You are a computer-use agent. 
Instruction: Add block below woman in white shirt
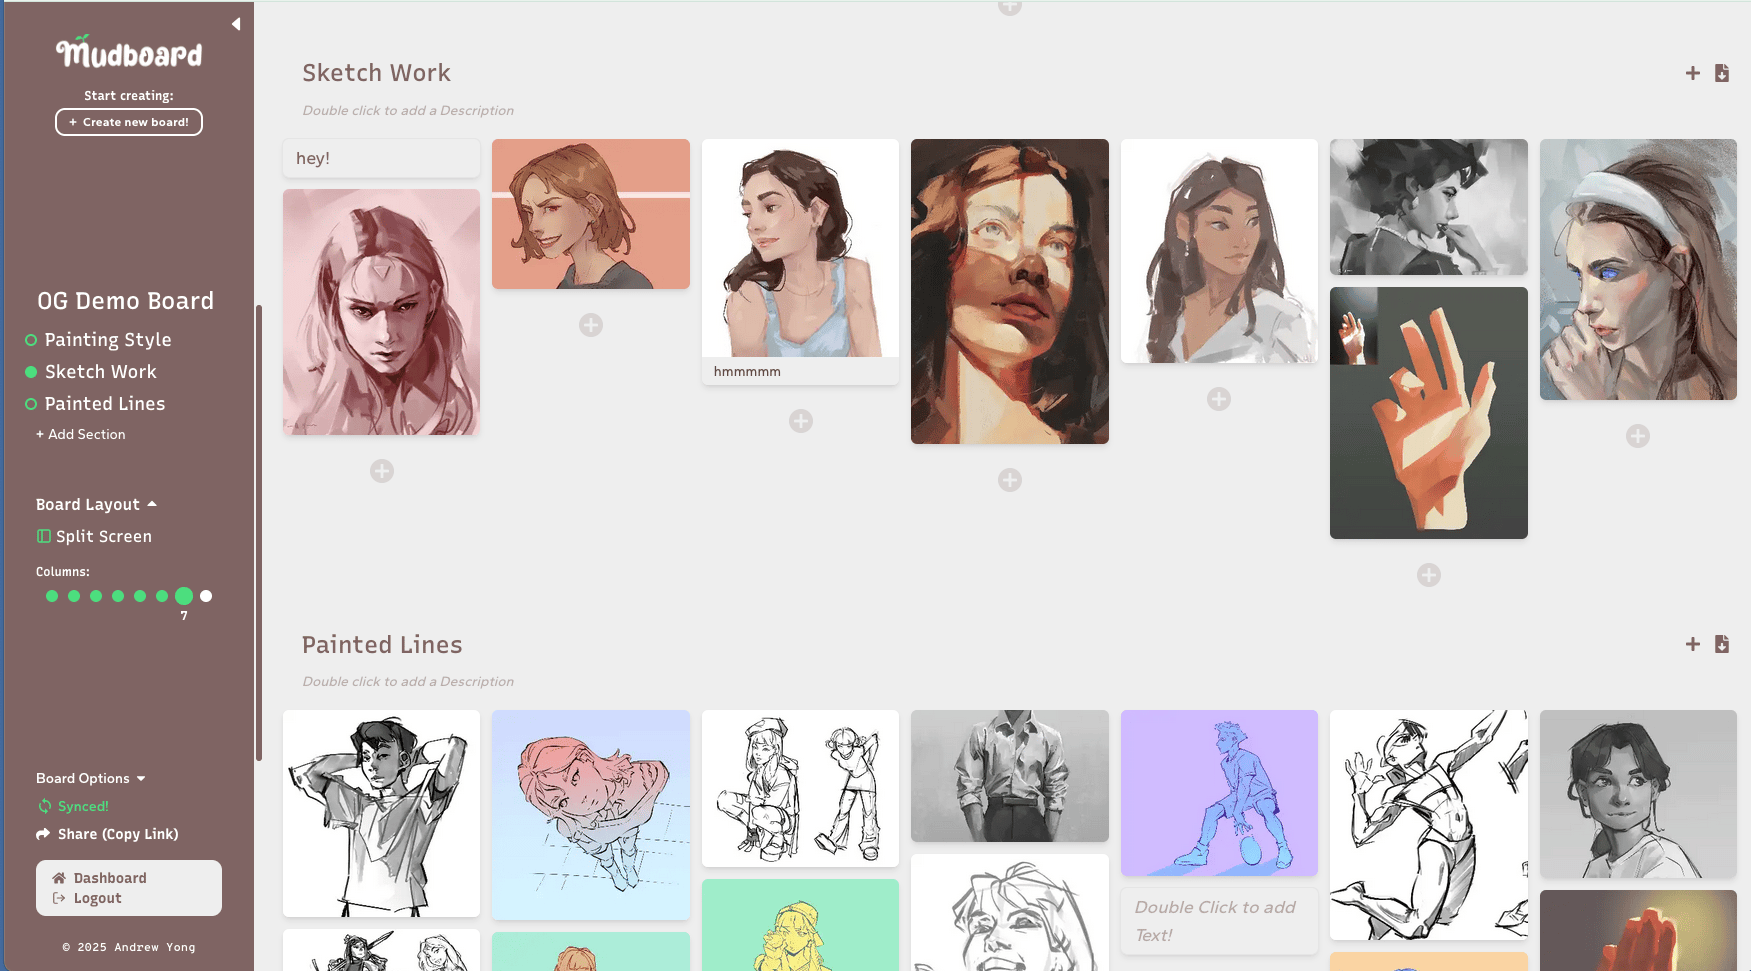coord(1219,399)
